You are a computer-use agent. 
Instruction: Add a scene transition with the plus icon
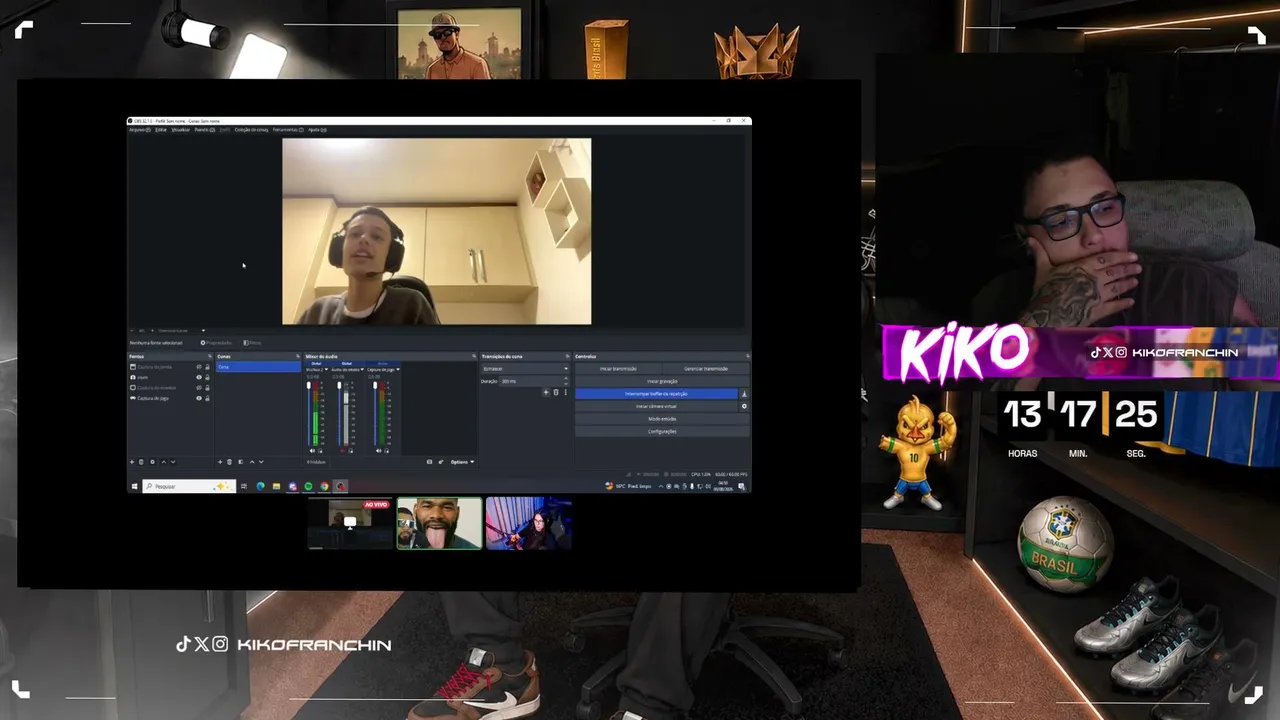(546, 392)
